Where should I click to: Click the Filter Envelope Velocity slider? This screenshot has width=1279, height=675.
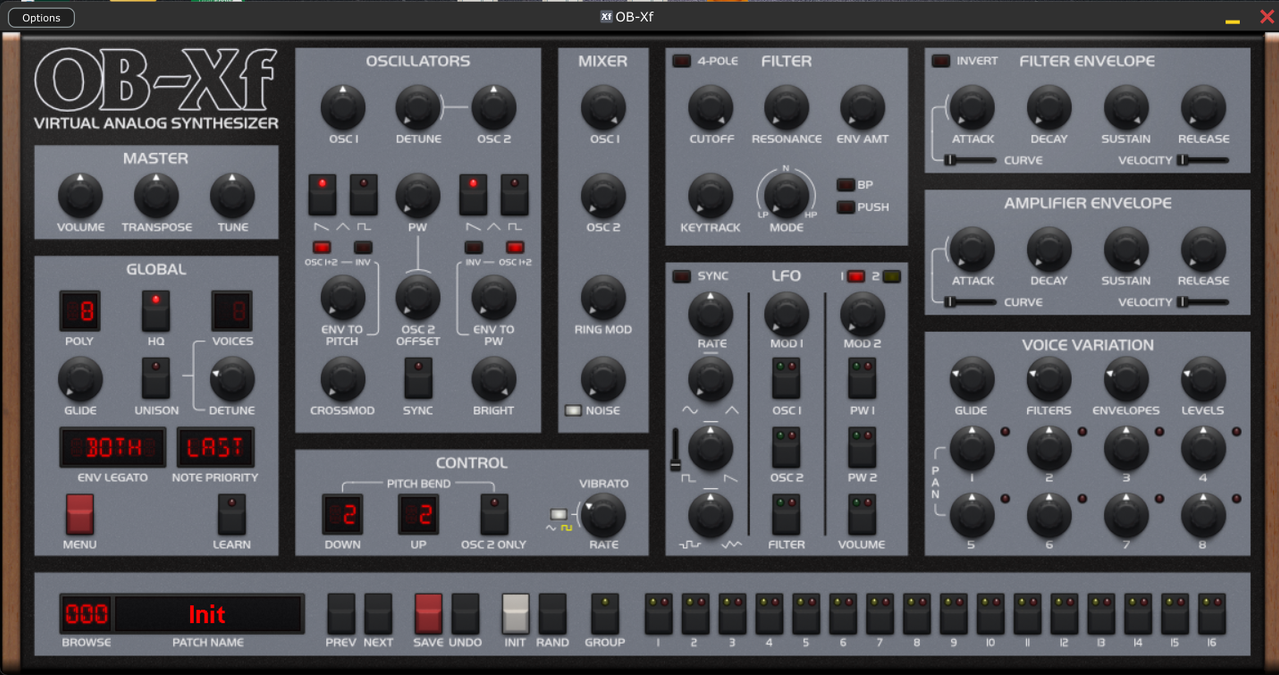click(x=1203, y=160)
